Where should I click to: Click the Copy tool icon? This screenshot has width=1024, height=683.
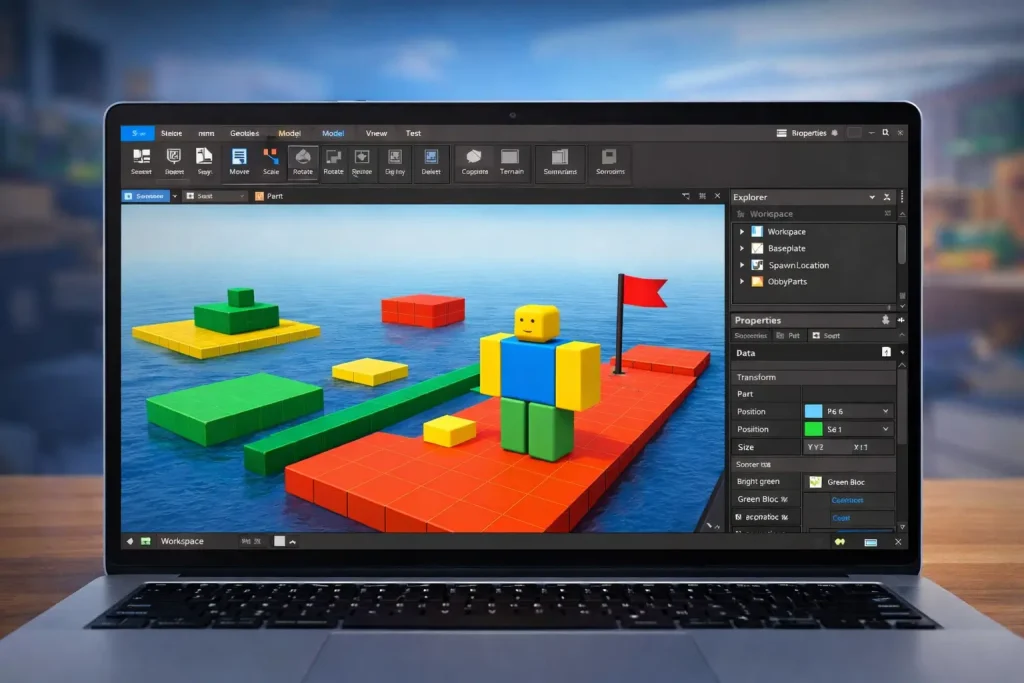click(x=476, y=162)
